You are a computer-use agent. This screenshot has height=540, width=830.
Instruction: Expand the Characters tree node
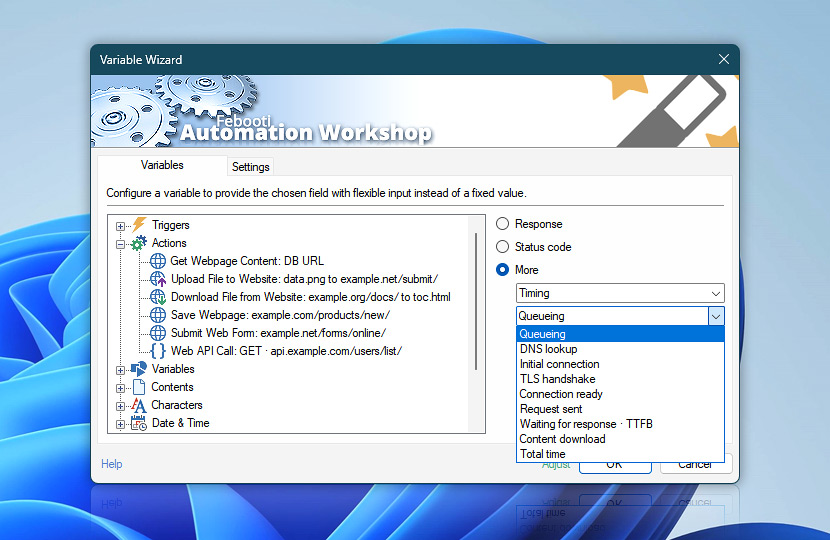120,406
